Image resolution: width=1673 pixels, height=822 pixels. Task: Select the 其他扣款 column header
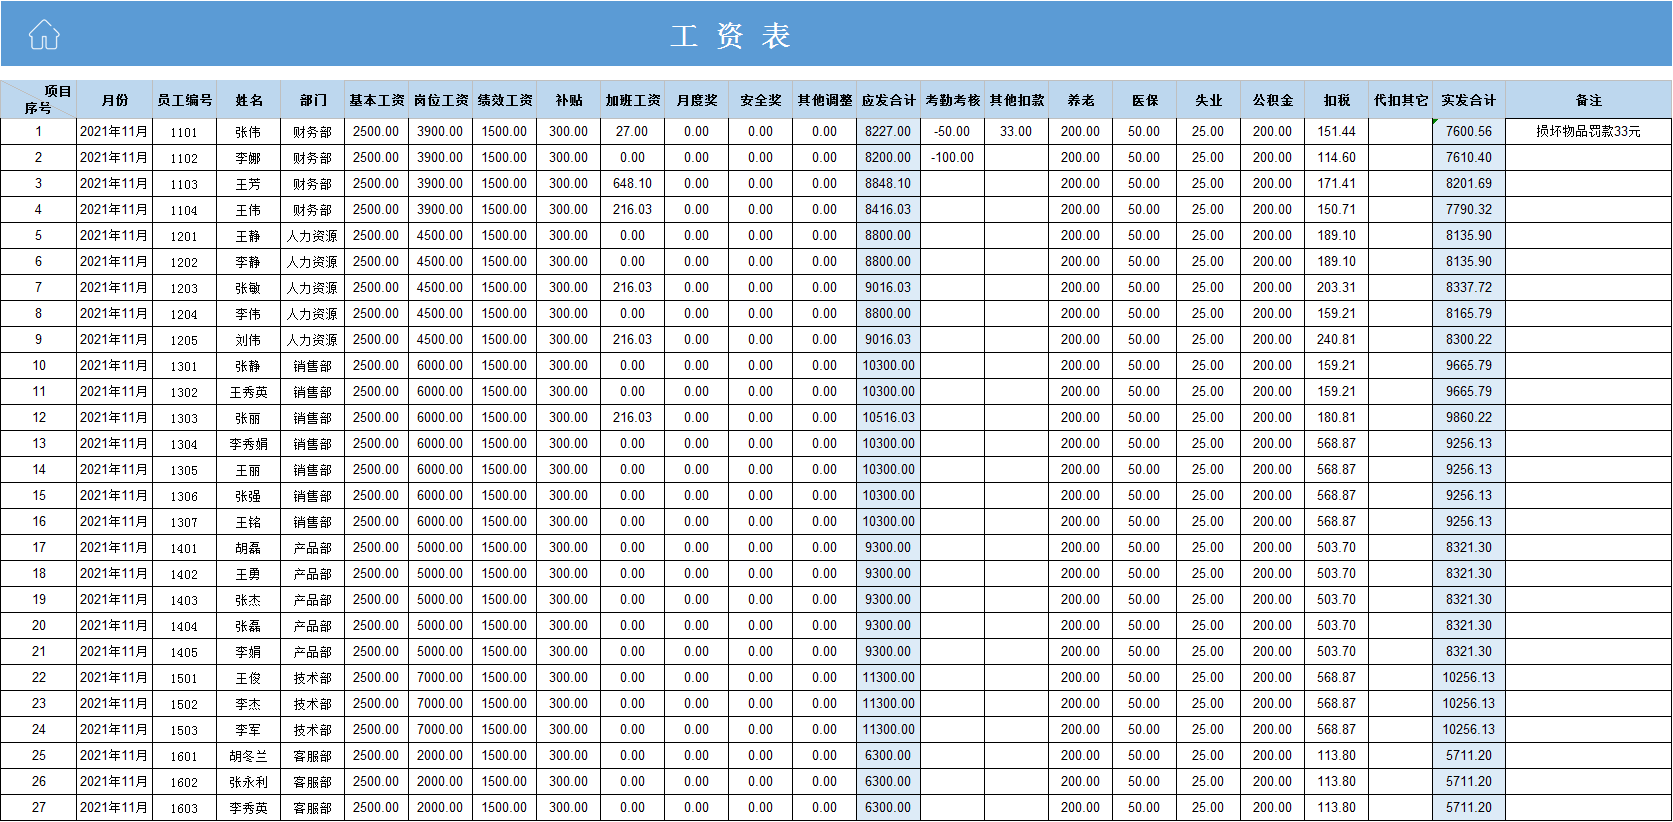(1017, 100)
